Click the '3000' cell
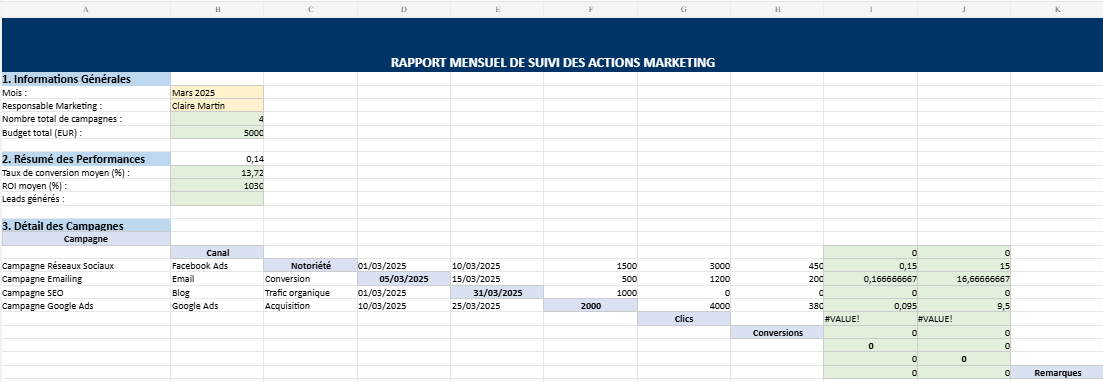Viewport: 1103px width, 382px height. 684,266
